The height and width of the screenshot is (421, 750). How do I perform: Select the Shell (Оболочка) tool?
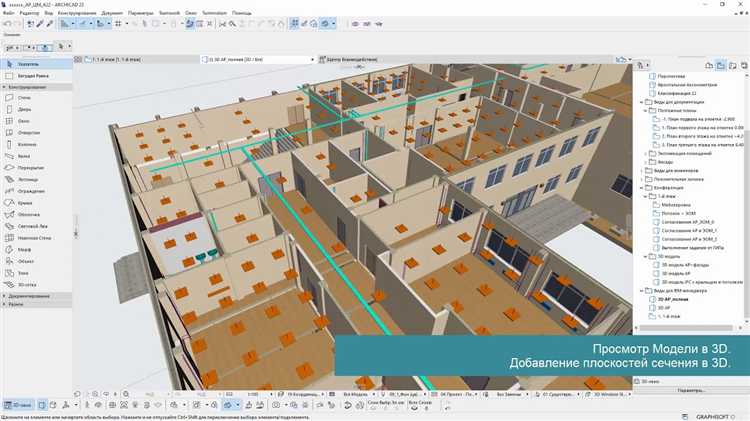pyautogui.click(x=36, y=214)
